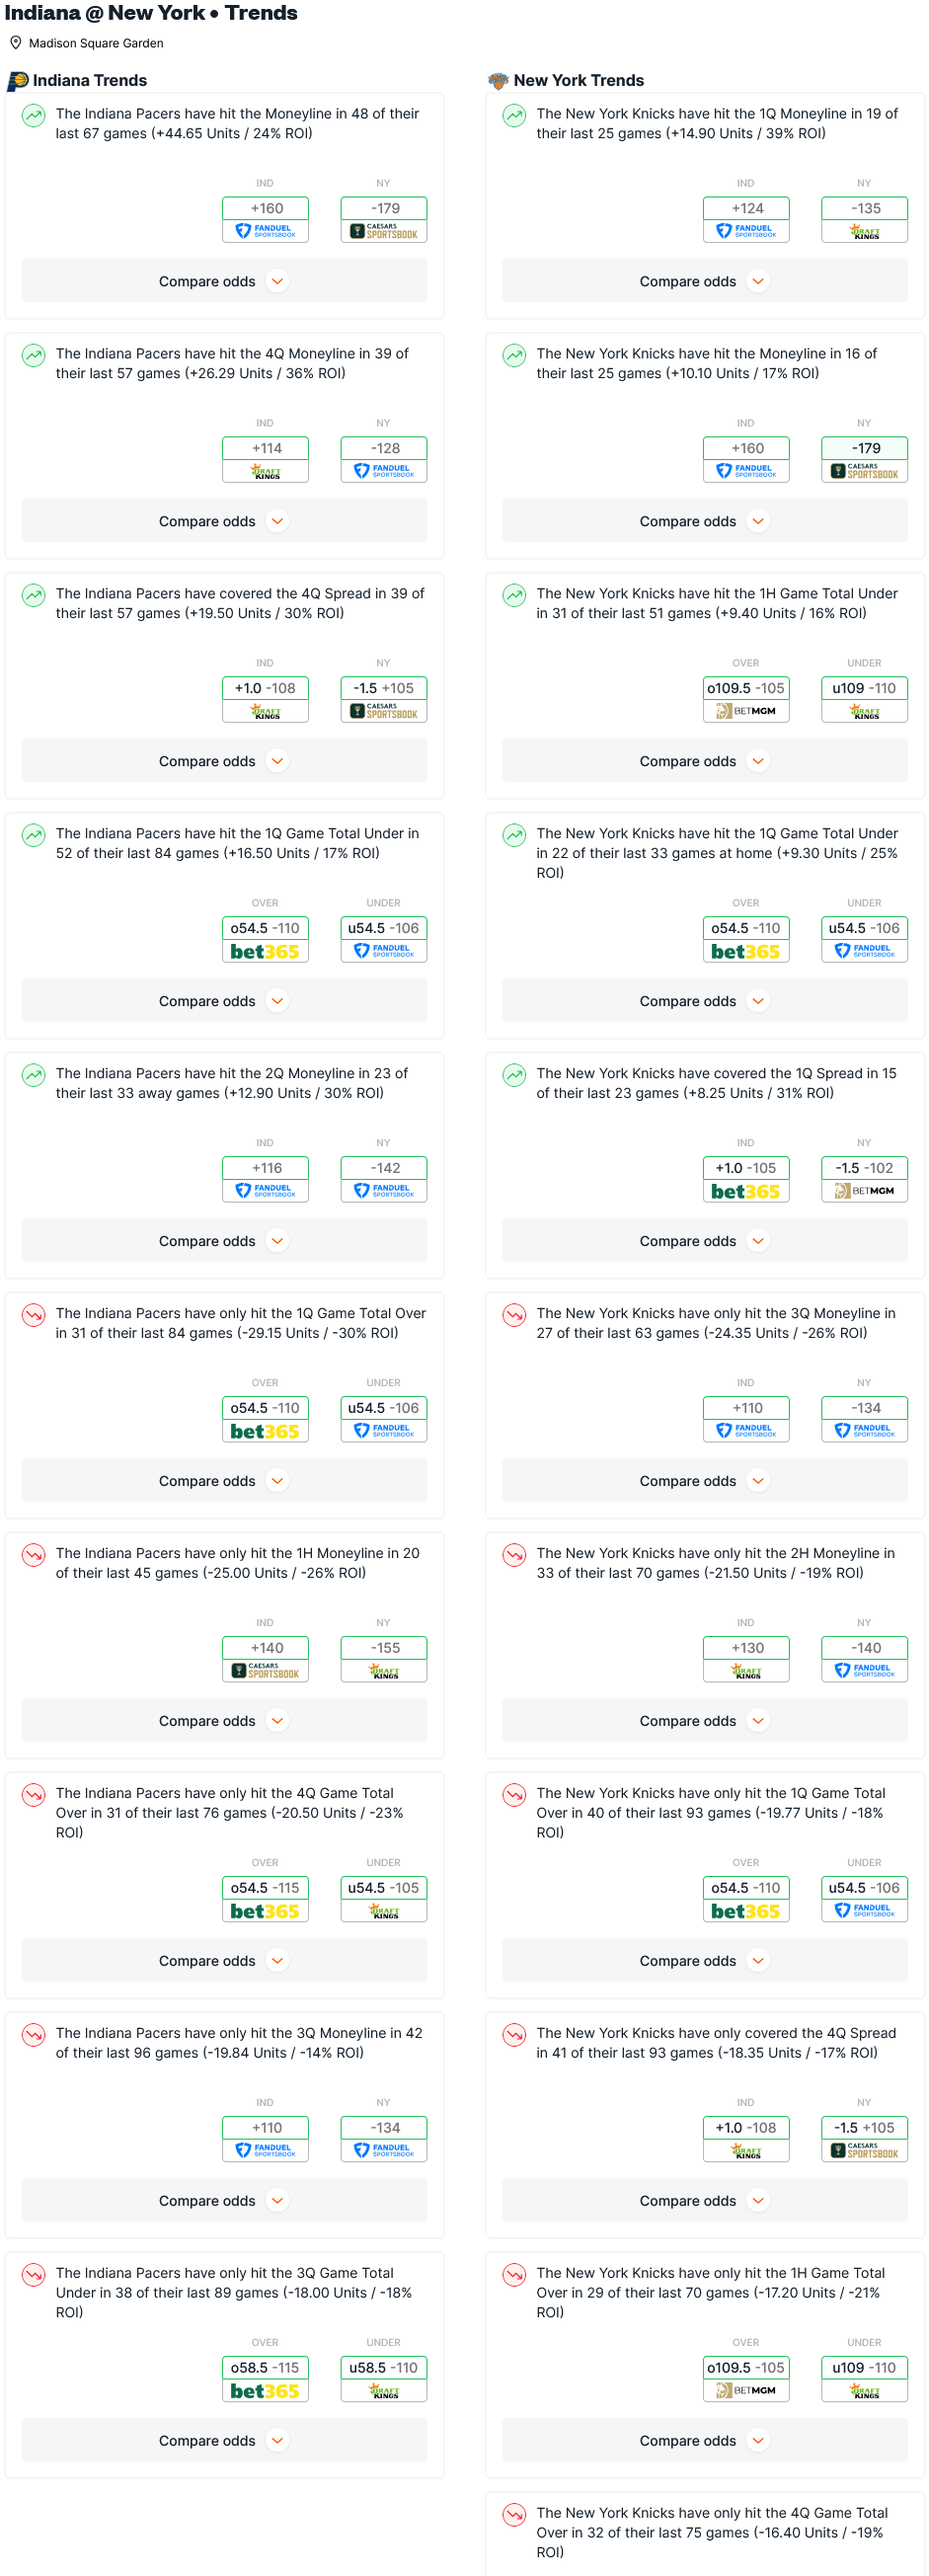Click the Indiana Pacers logo beside Indiana Trends
The image size is (929, 2576).
17,81
